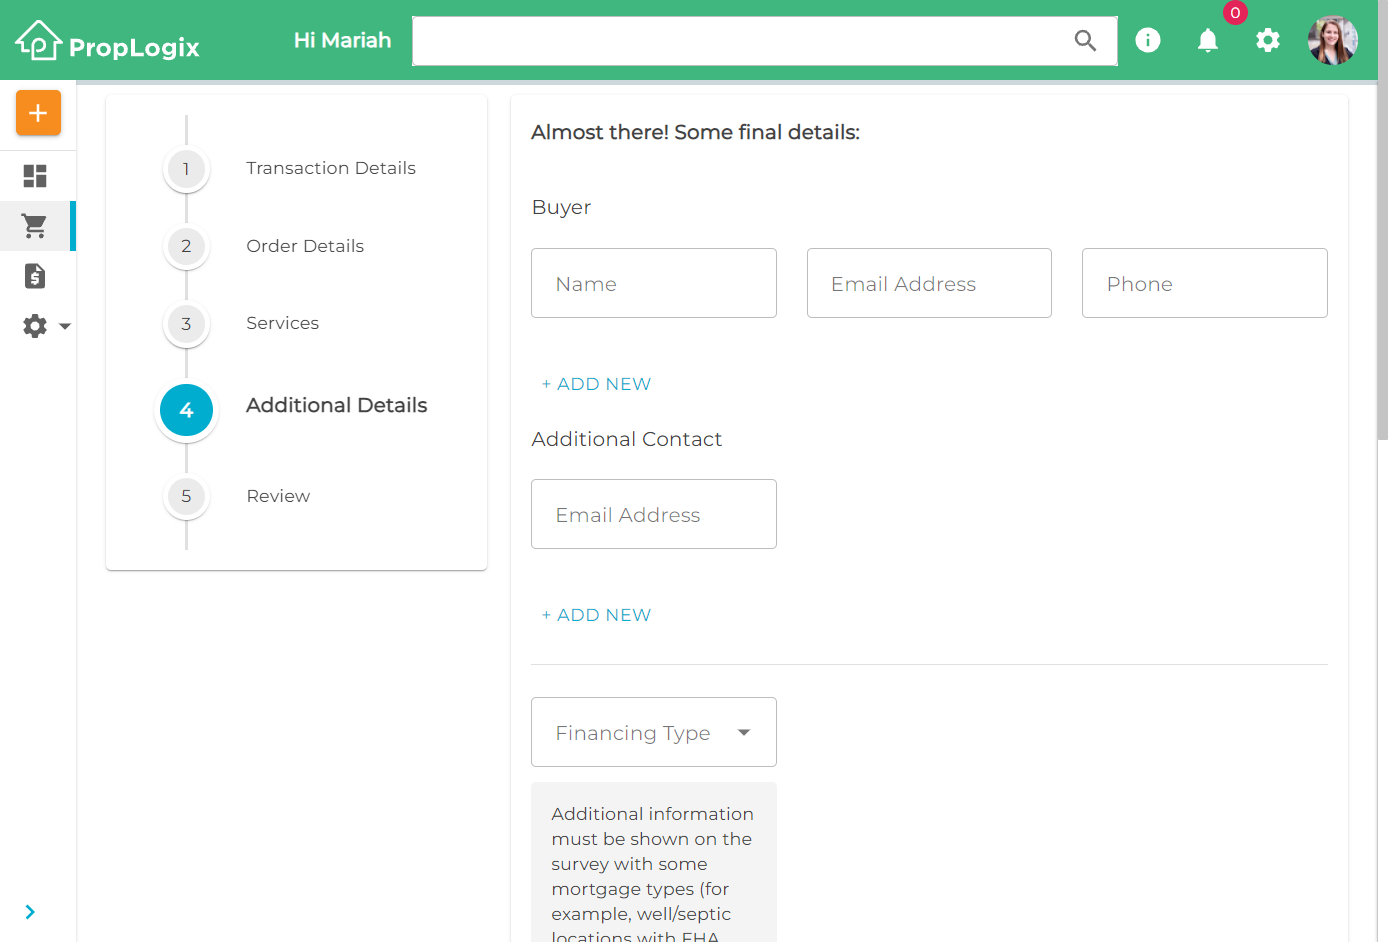Focus the Buyer Email Address field
Viewport: 1388px width, 942px height.
(929, 283)
